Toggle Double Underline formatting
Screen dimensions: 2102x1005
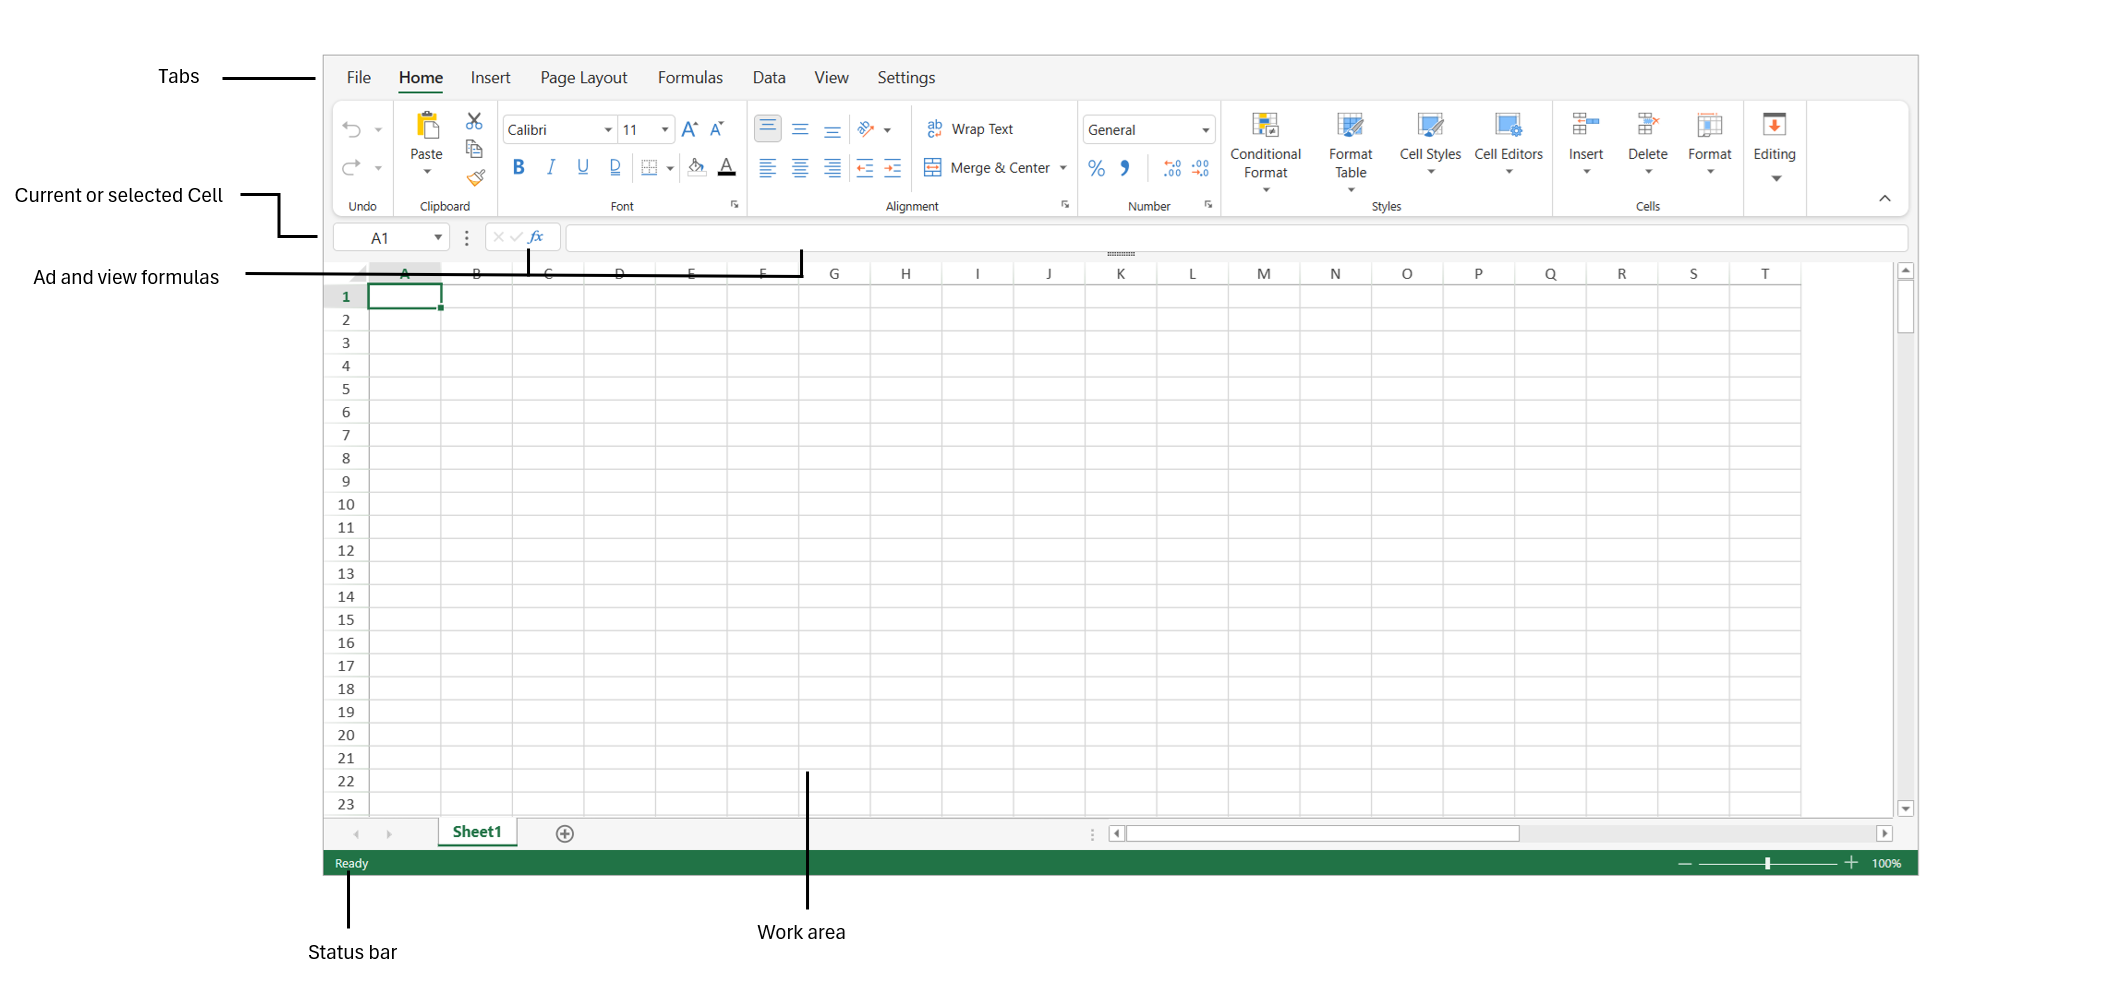[615, 168]
